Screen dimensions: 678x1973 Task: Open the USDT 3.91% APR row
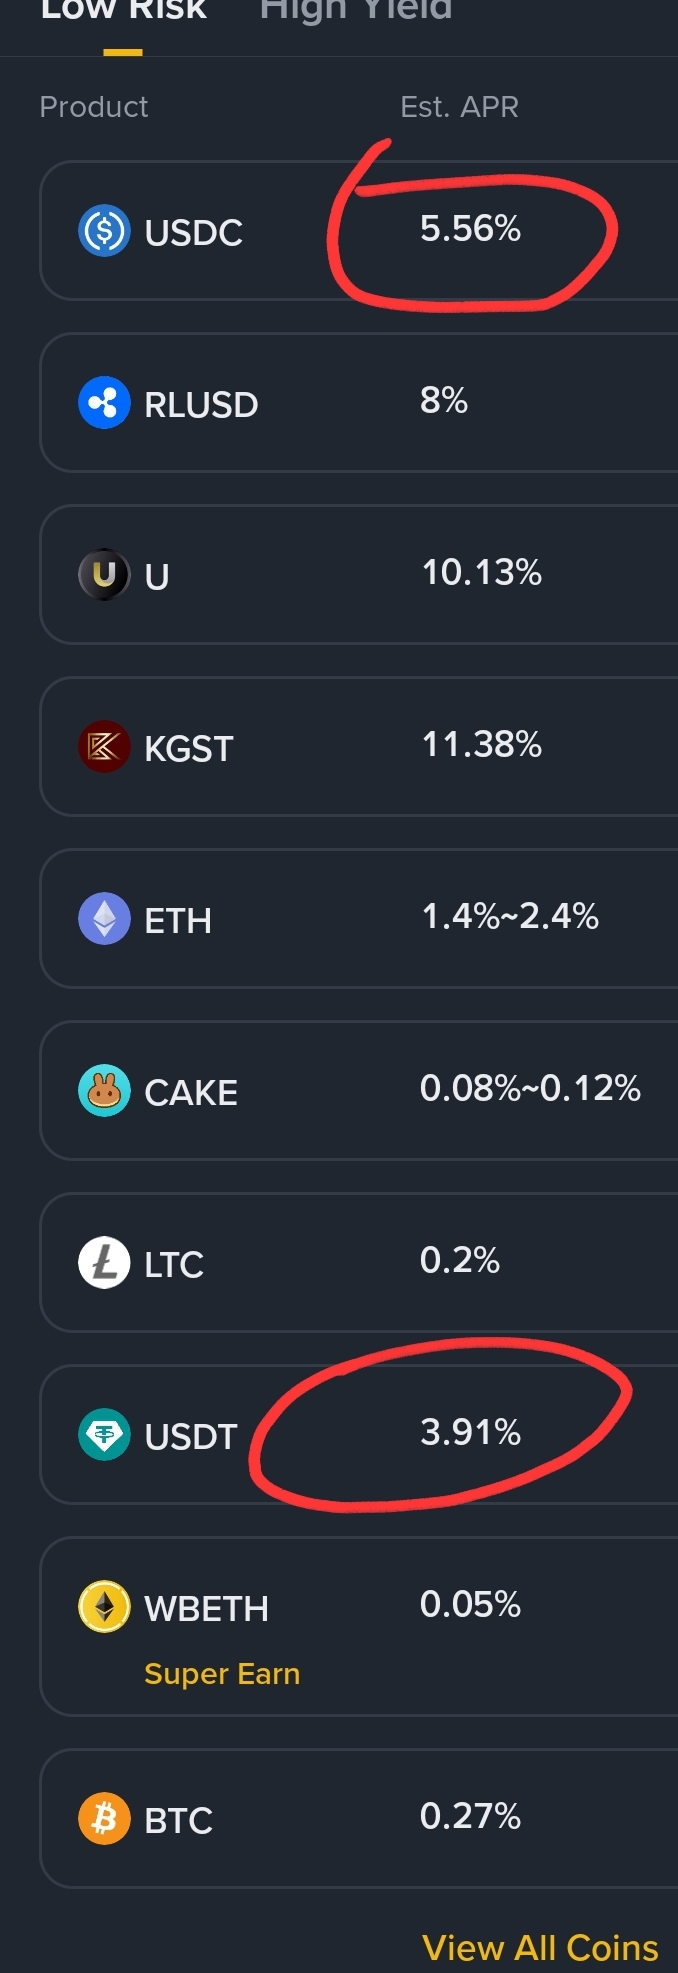(359, 1434)
